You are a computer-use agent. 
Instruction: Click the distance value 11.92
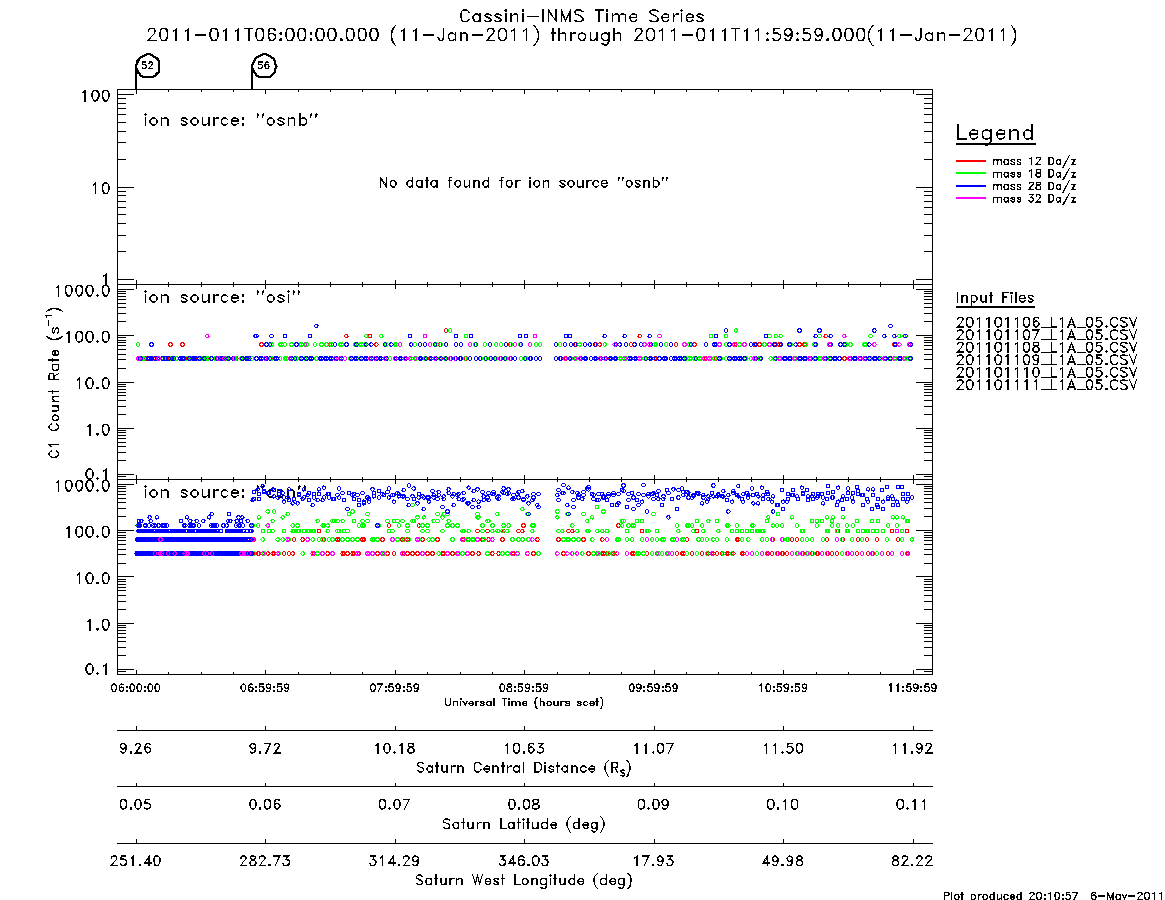coord(912,748)
